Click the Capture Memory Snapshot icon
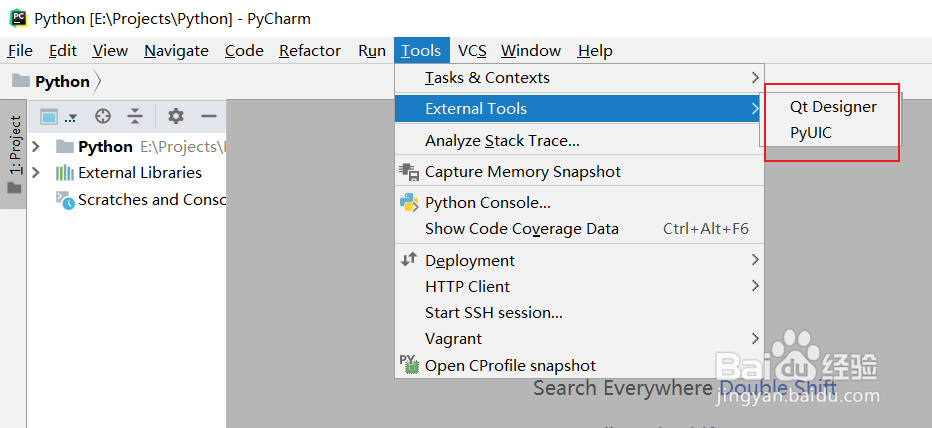This screenshot has width=932, height=428. (409, 172)
